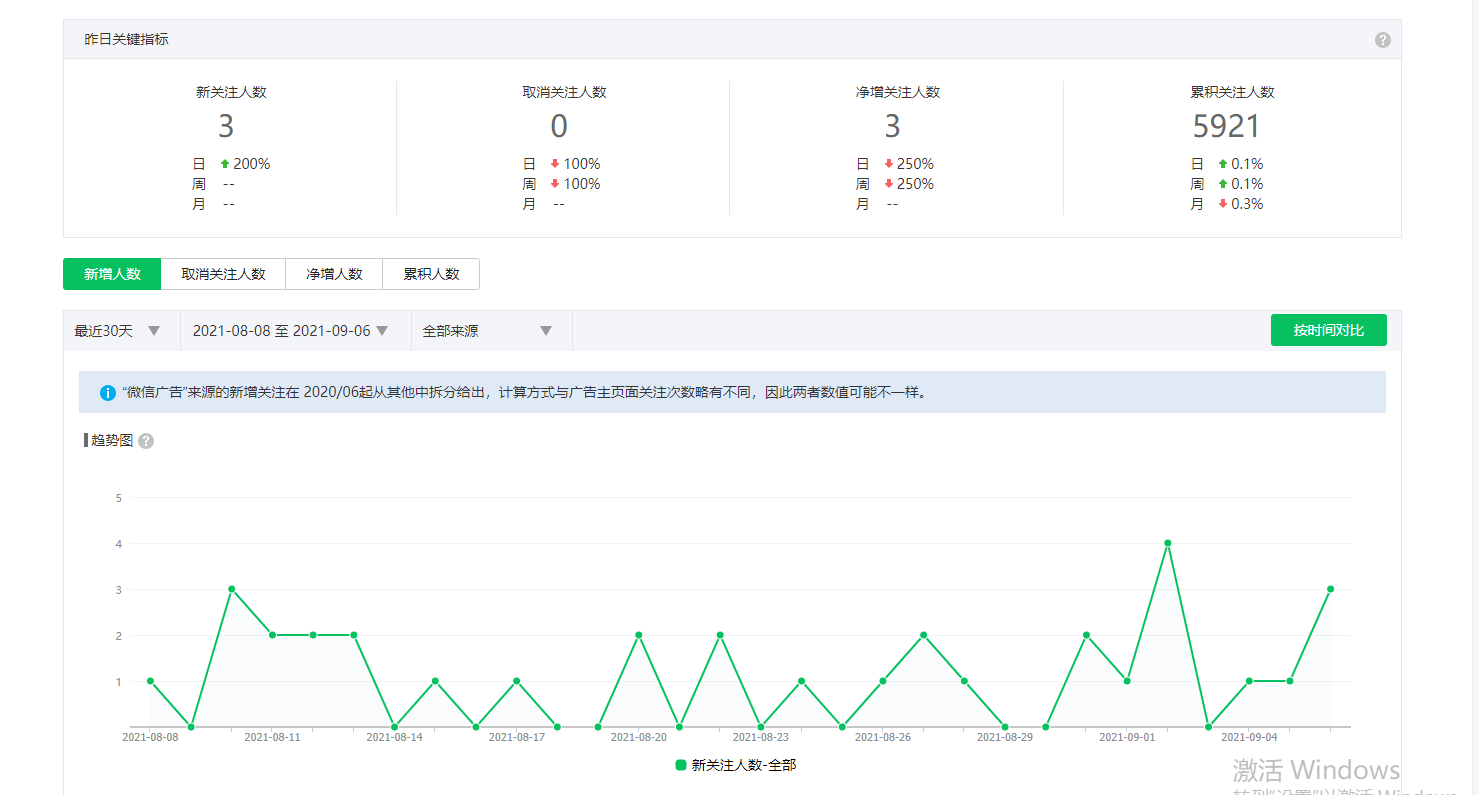Click the peak data point valued 4

1167,543
